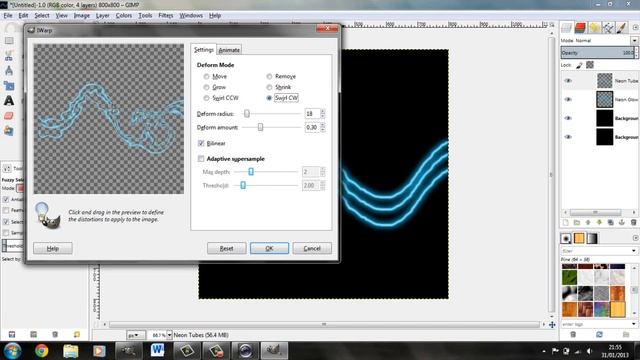Viewport: 640px width, 360px height.
Task: Open the pattern filter dropdown
Action: 633,251
